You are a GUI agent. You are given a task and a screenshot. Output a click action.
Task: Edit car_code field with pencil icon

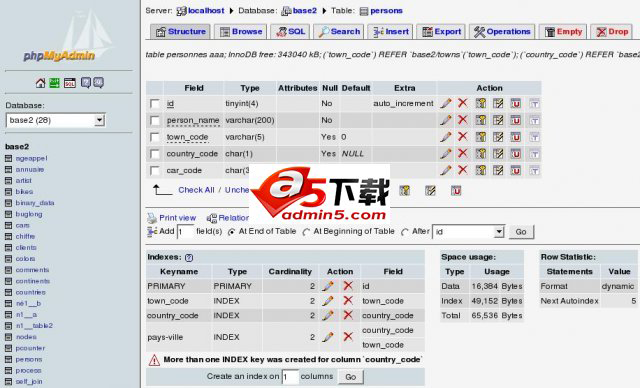click(446, 170)
